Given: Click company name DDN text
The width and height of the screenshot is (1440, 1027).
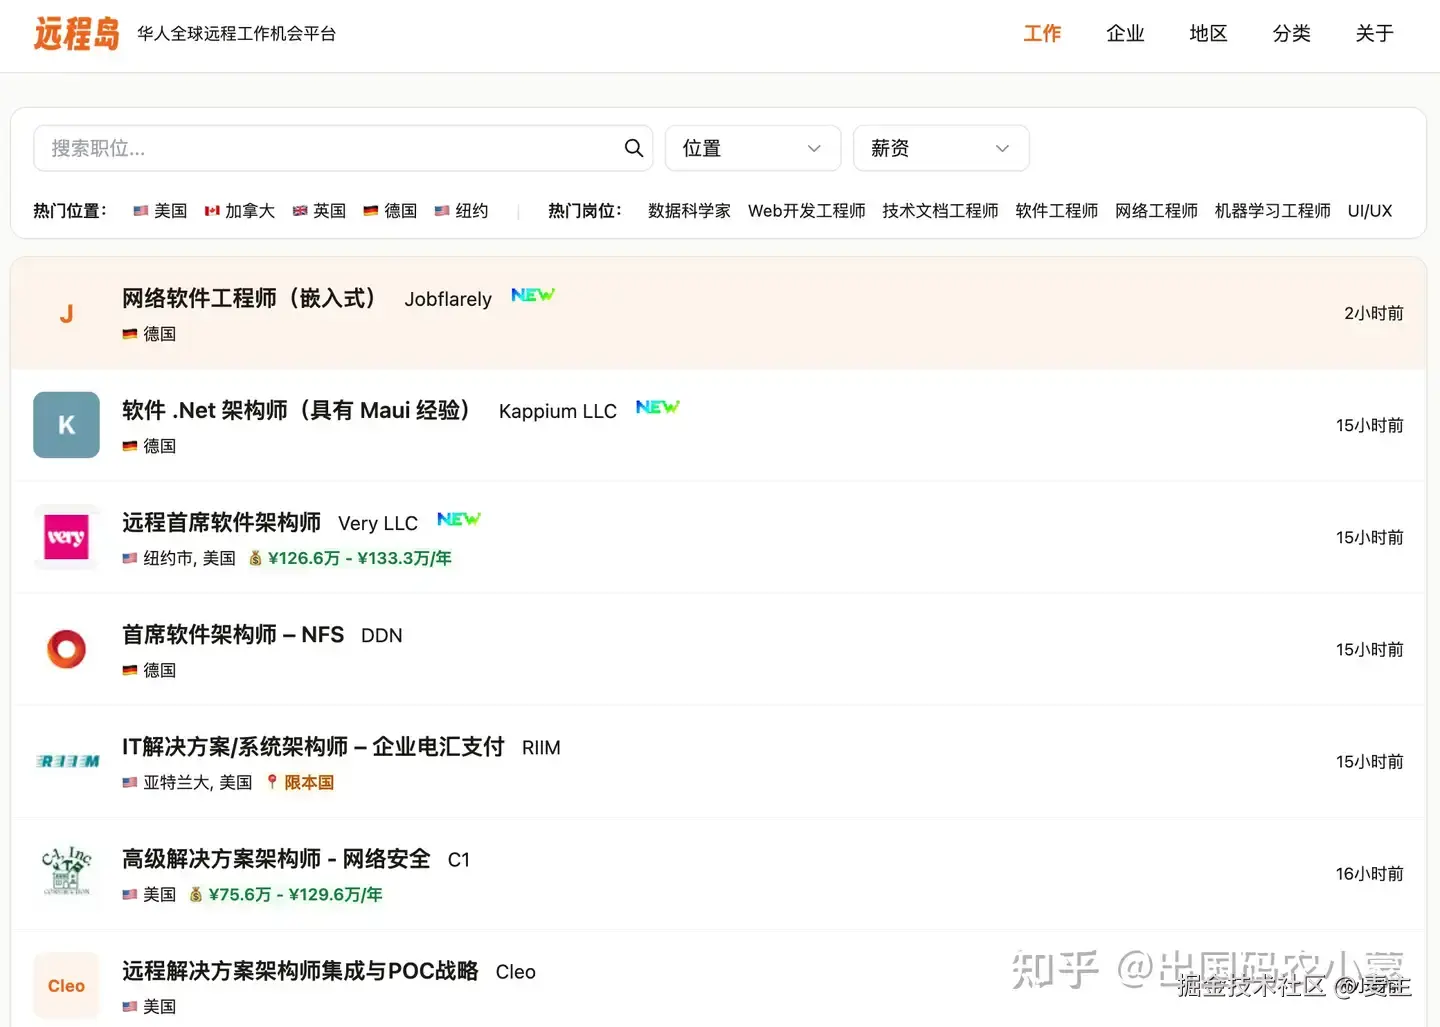Looking at the screenshot, I should pos(382,635).
